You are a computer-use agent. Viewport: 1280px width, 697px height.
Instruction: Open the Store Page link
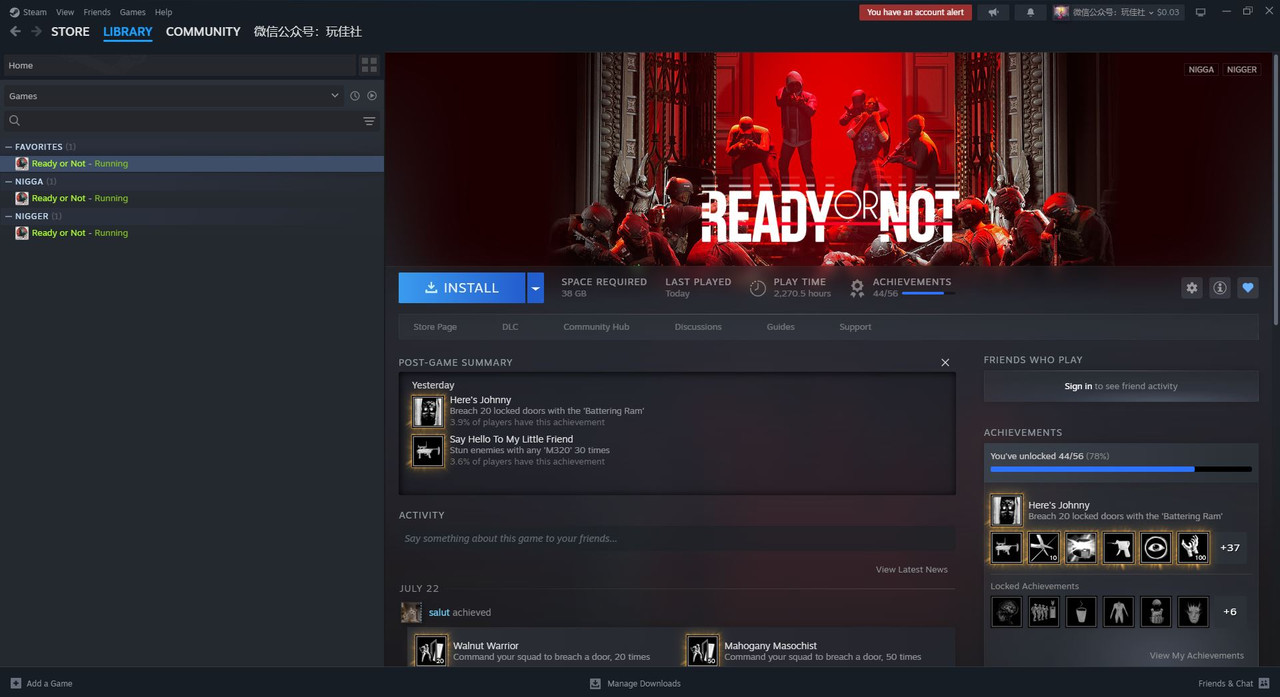(435, 327)
